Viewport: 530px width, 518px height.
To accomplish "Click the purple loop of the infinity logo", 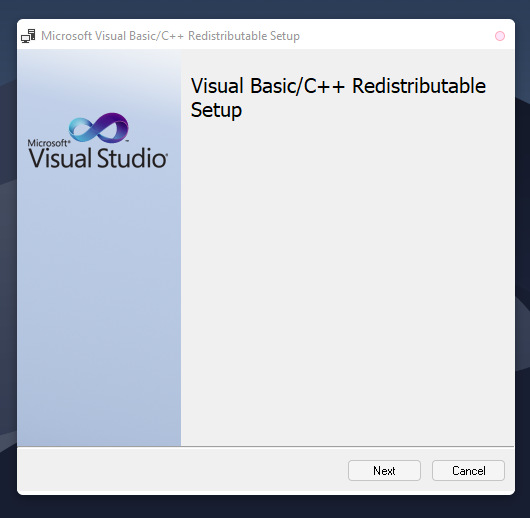I will tap(114, 126).
